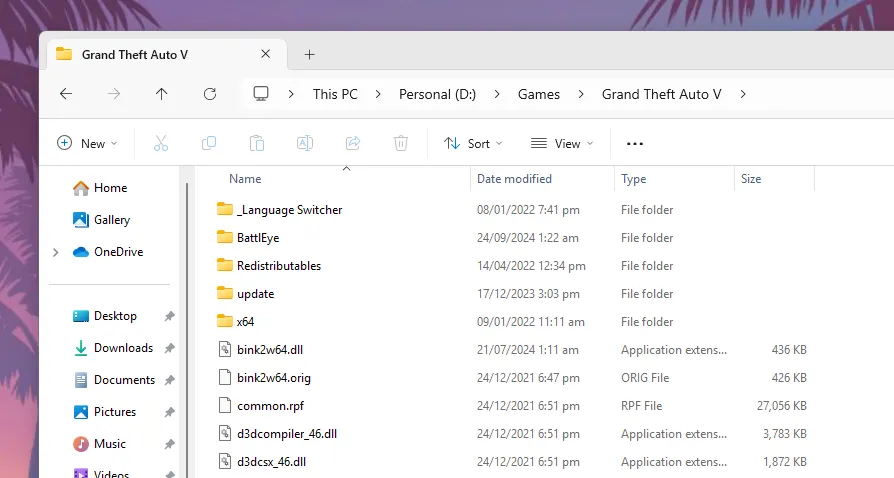894x478 pixels.
Task: Open the View dropdown menu
Action: click(x=562, y=143)
